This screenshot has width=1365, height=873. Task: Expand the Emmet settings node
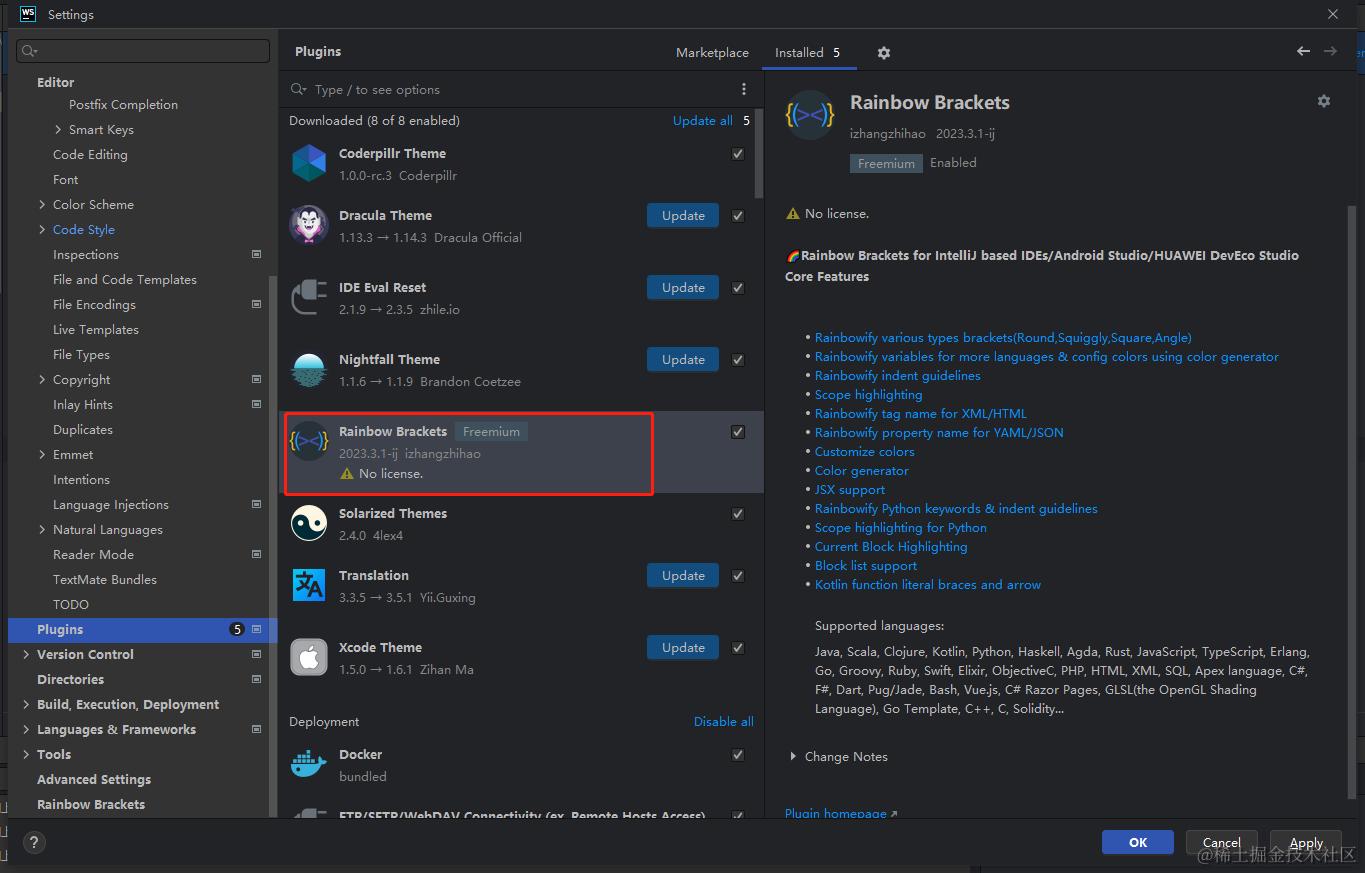click(42, 454)
